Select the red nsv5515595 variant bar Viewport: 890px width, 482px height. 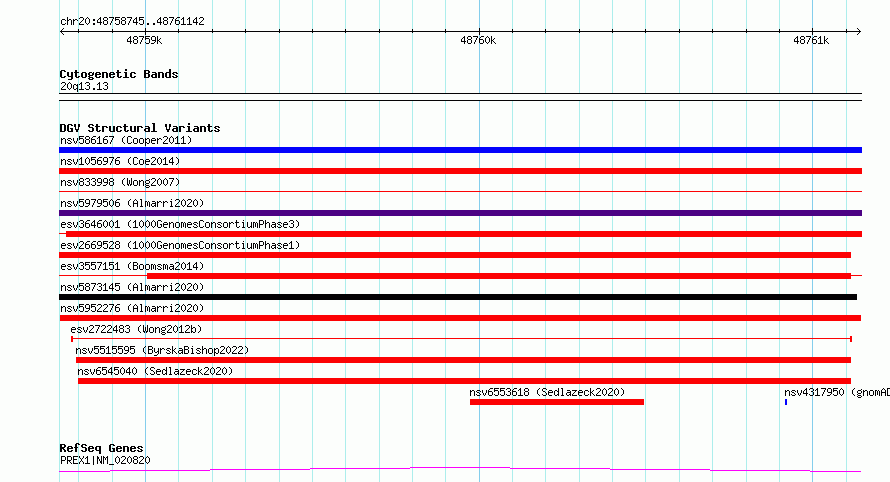(463, 360)
